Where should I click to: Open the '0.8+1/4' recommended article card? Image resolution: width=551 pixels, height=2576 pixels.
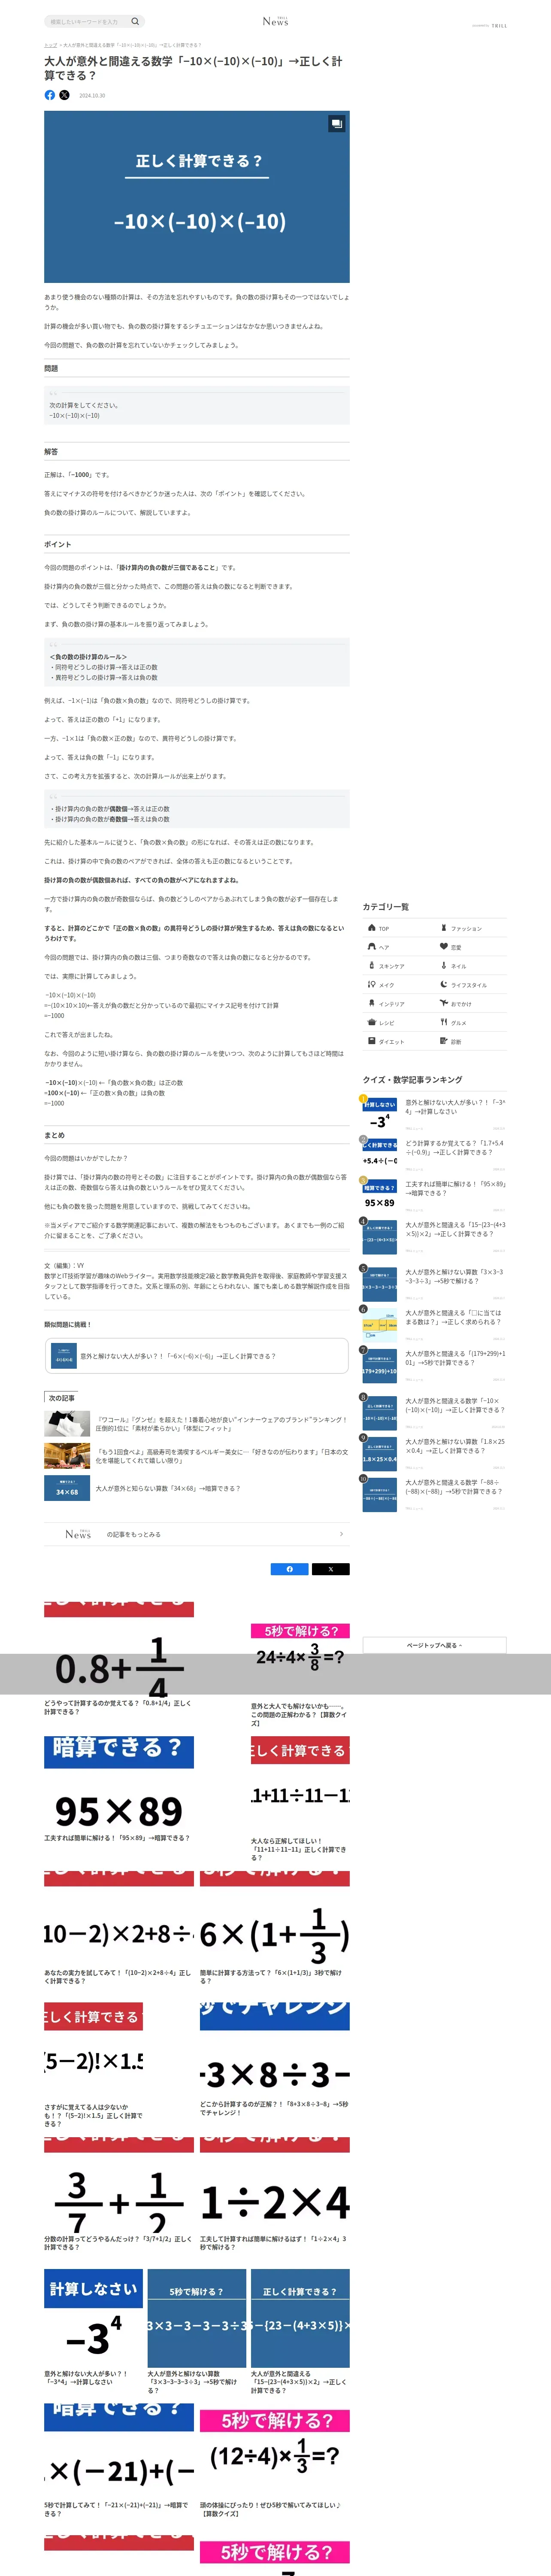coord(119,1660)
